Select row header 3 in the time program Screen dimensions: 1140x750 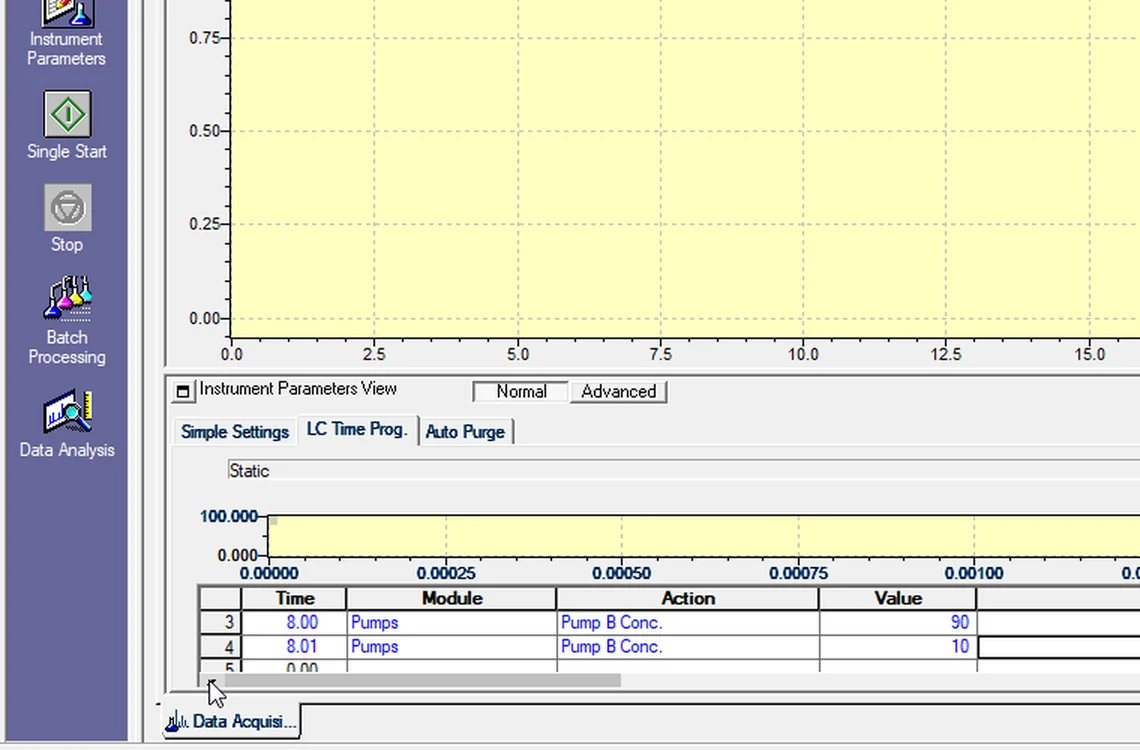pos(220,623)
